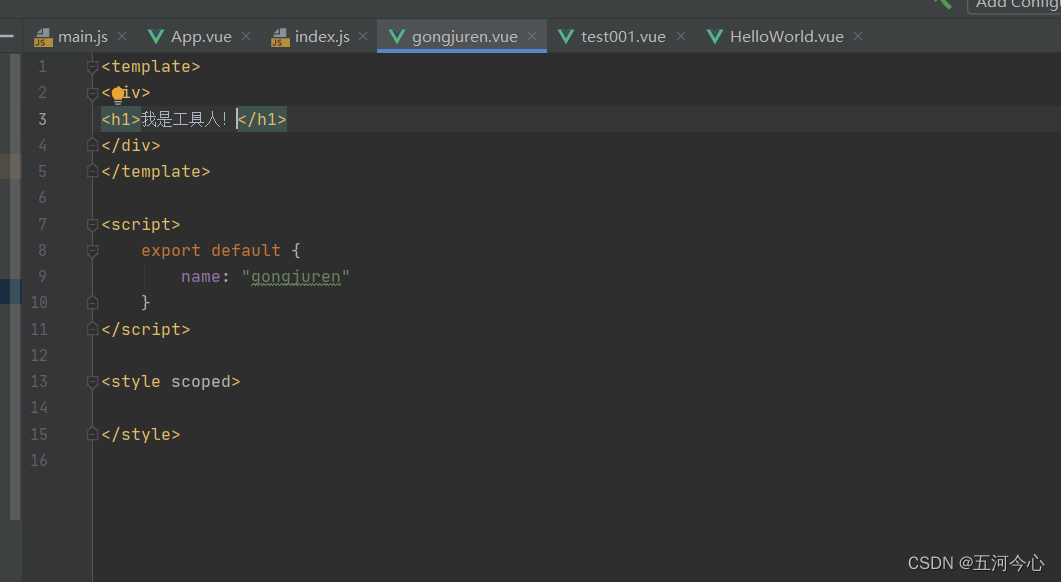Hide the tool window with the minus icon
This screenshot has height=582, width=1061.
tap(7, 36)
